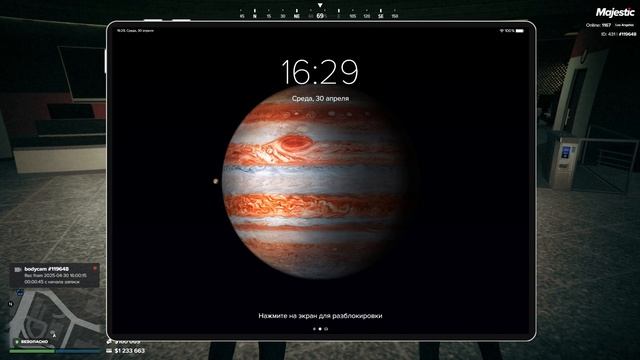Click the 16:29 lock screen clock

point(320,72)
